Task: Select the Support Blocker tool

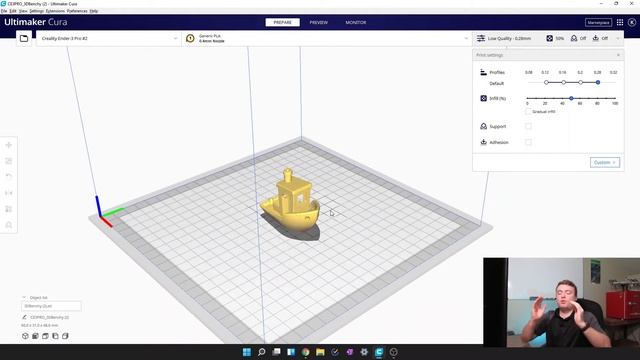Action: pos(9,225)
